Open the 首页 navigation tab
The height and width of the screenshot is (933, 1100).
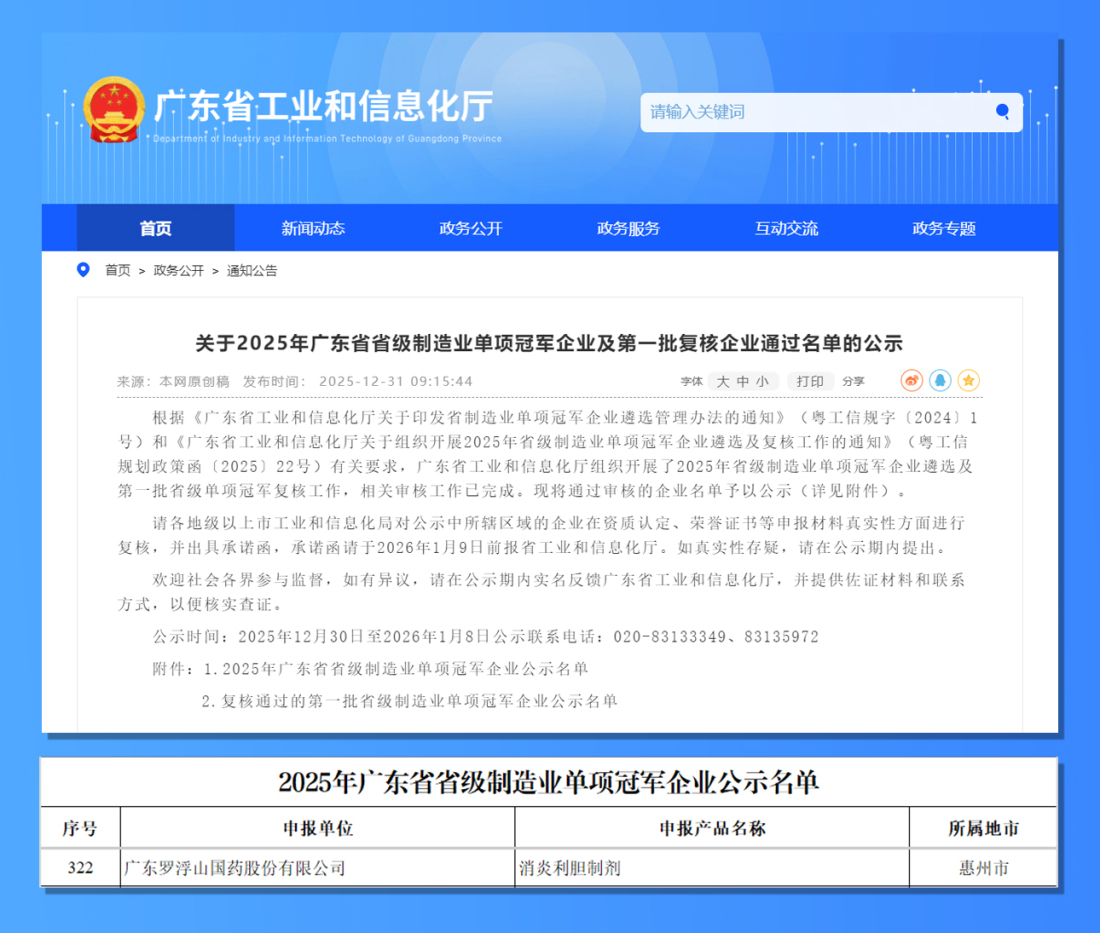155,228
